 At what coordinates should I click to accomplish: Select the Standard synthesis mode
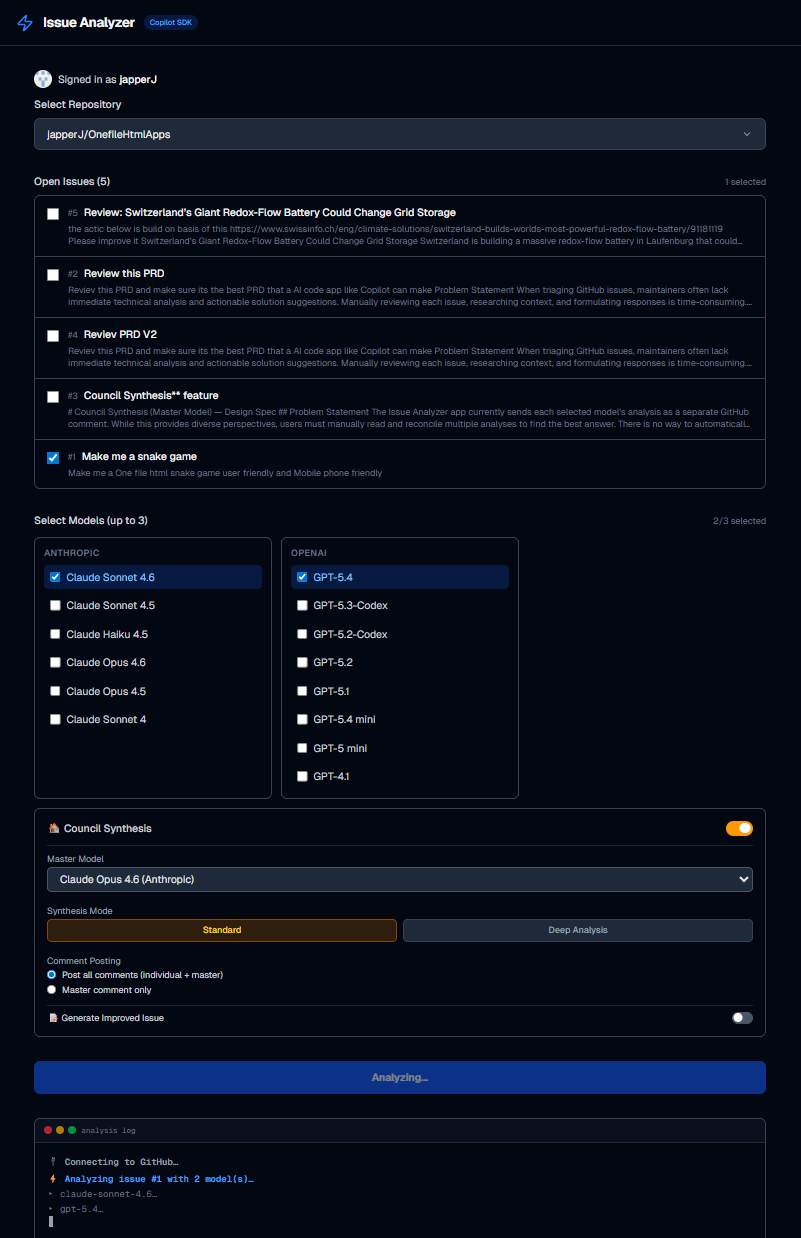(221, 929)
